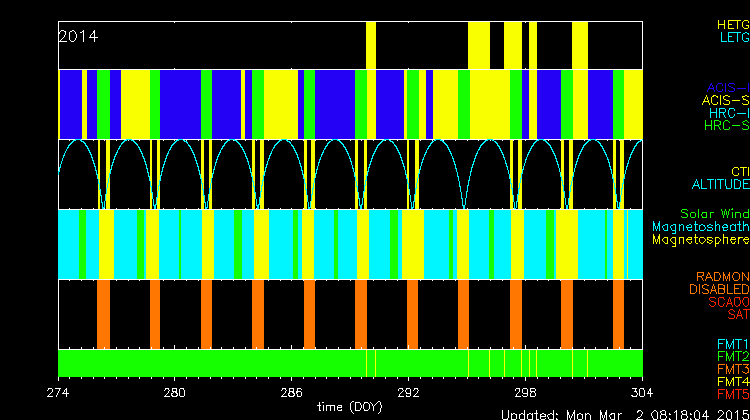Click the 2014 year label

tap(78, 37)
